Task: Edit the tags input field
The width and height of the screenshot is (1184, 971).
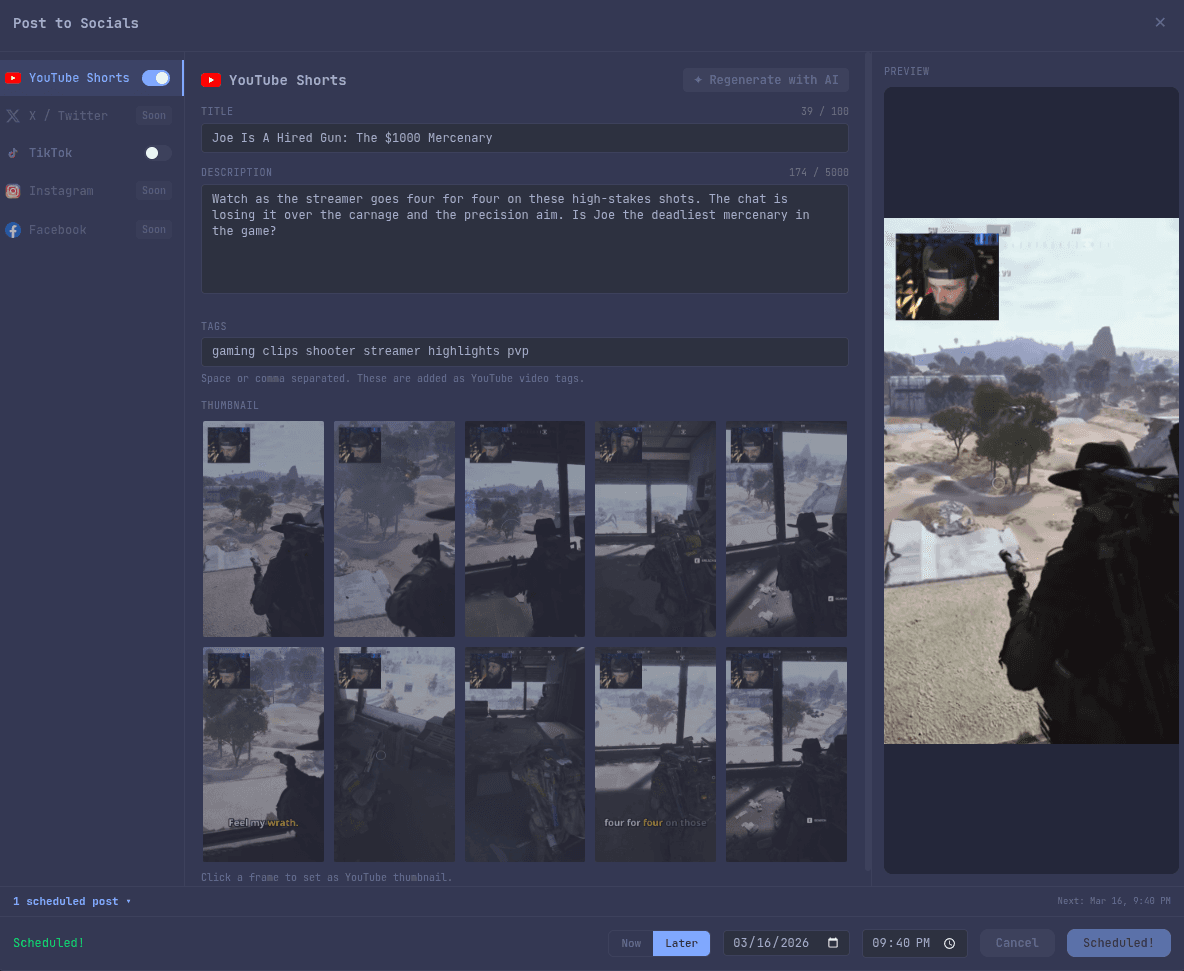Action: click(525, 352)
